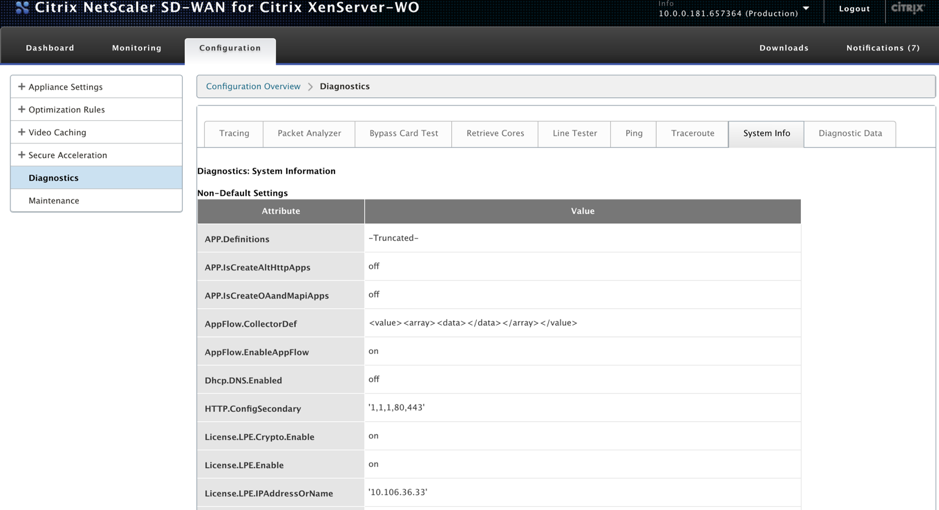Expand Secure Acceleration plus icon
The width and height of the screenshot is (939, 510).
coord(22,154)
